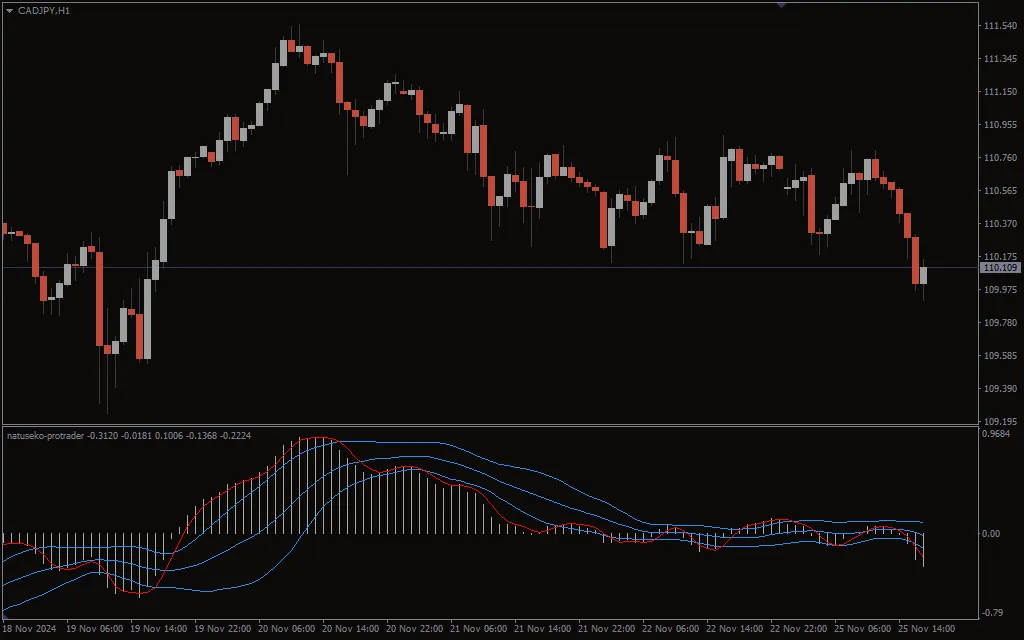Select the 21 Nov 22:00 time label
The width and height of the screenshot is (1024, 640).
point(608,629)
